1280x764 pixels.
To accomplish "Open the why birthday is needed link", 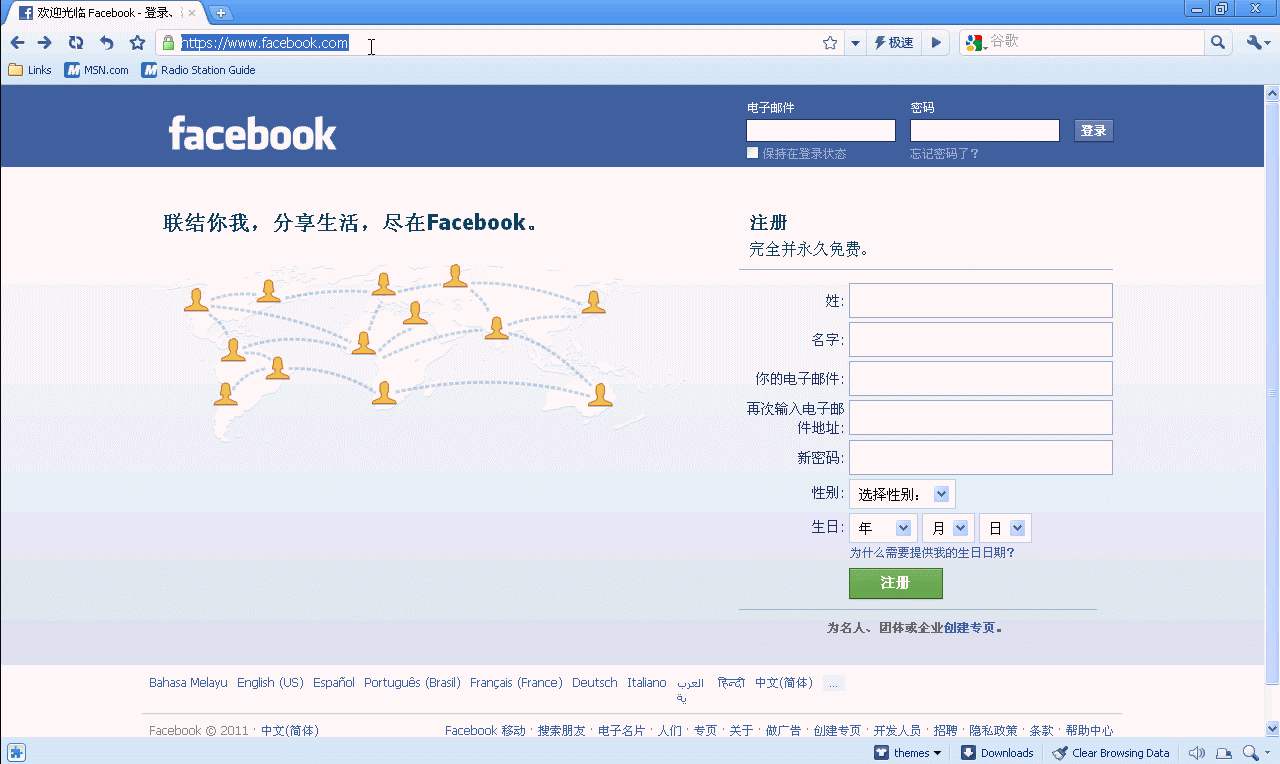I will [932, 552].
